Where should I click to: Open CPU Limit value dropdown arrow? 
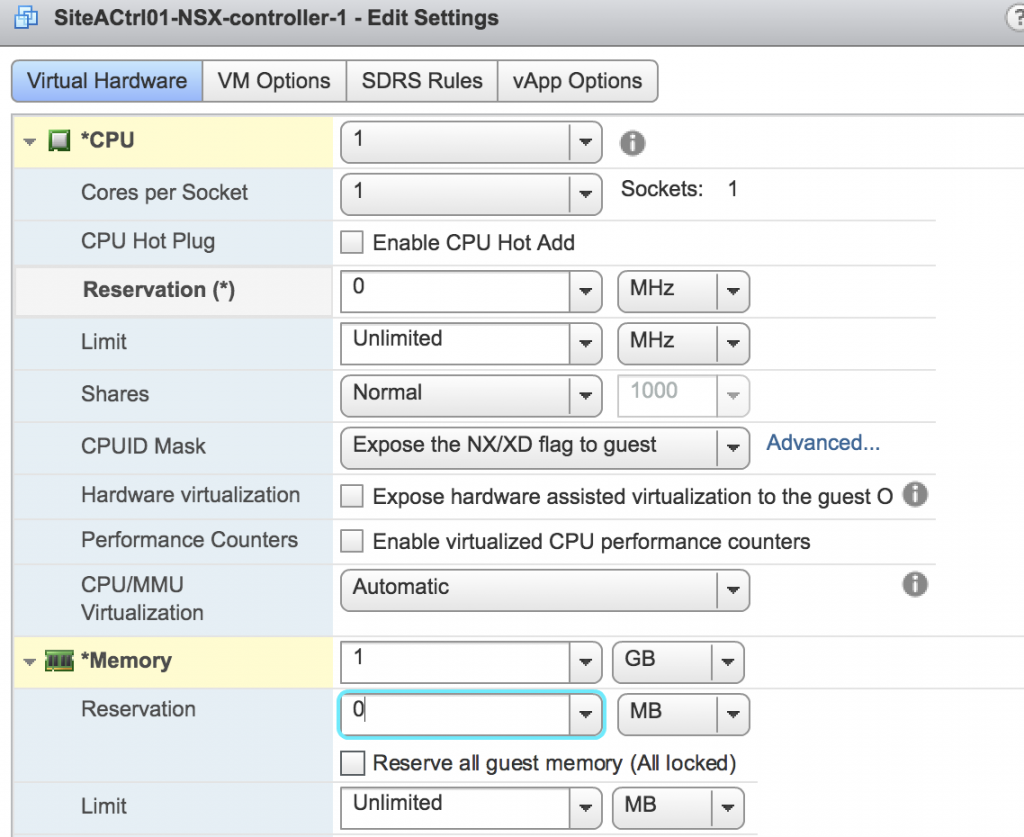(x=585, y=343)
